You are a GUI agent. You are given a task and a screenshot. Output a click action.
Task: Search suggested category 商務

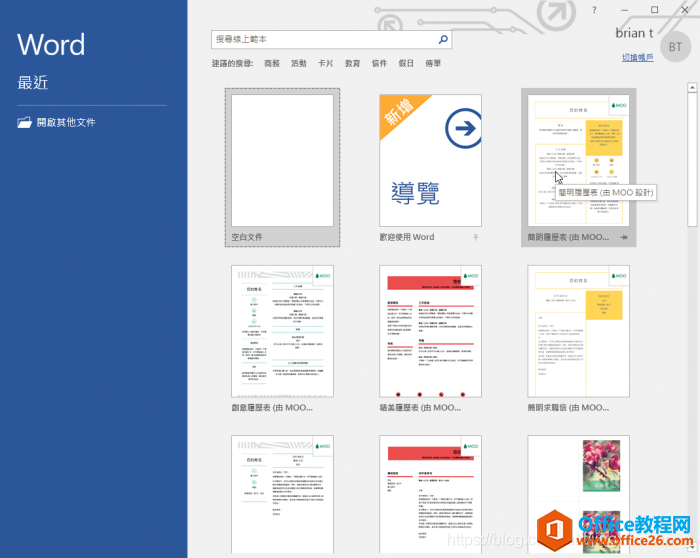[x=271, y=63]
